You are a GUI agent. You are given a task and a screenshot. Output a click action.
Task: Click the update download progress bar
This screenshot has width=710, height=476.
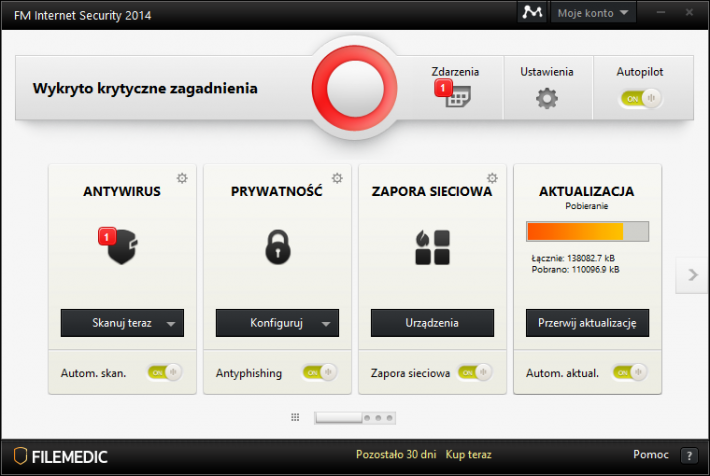click(587, 231)
